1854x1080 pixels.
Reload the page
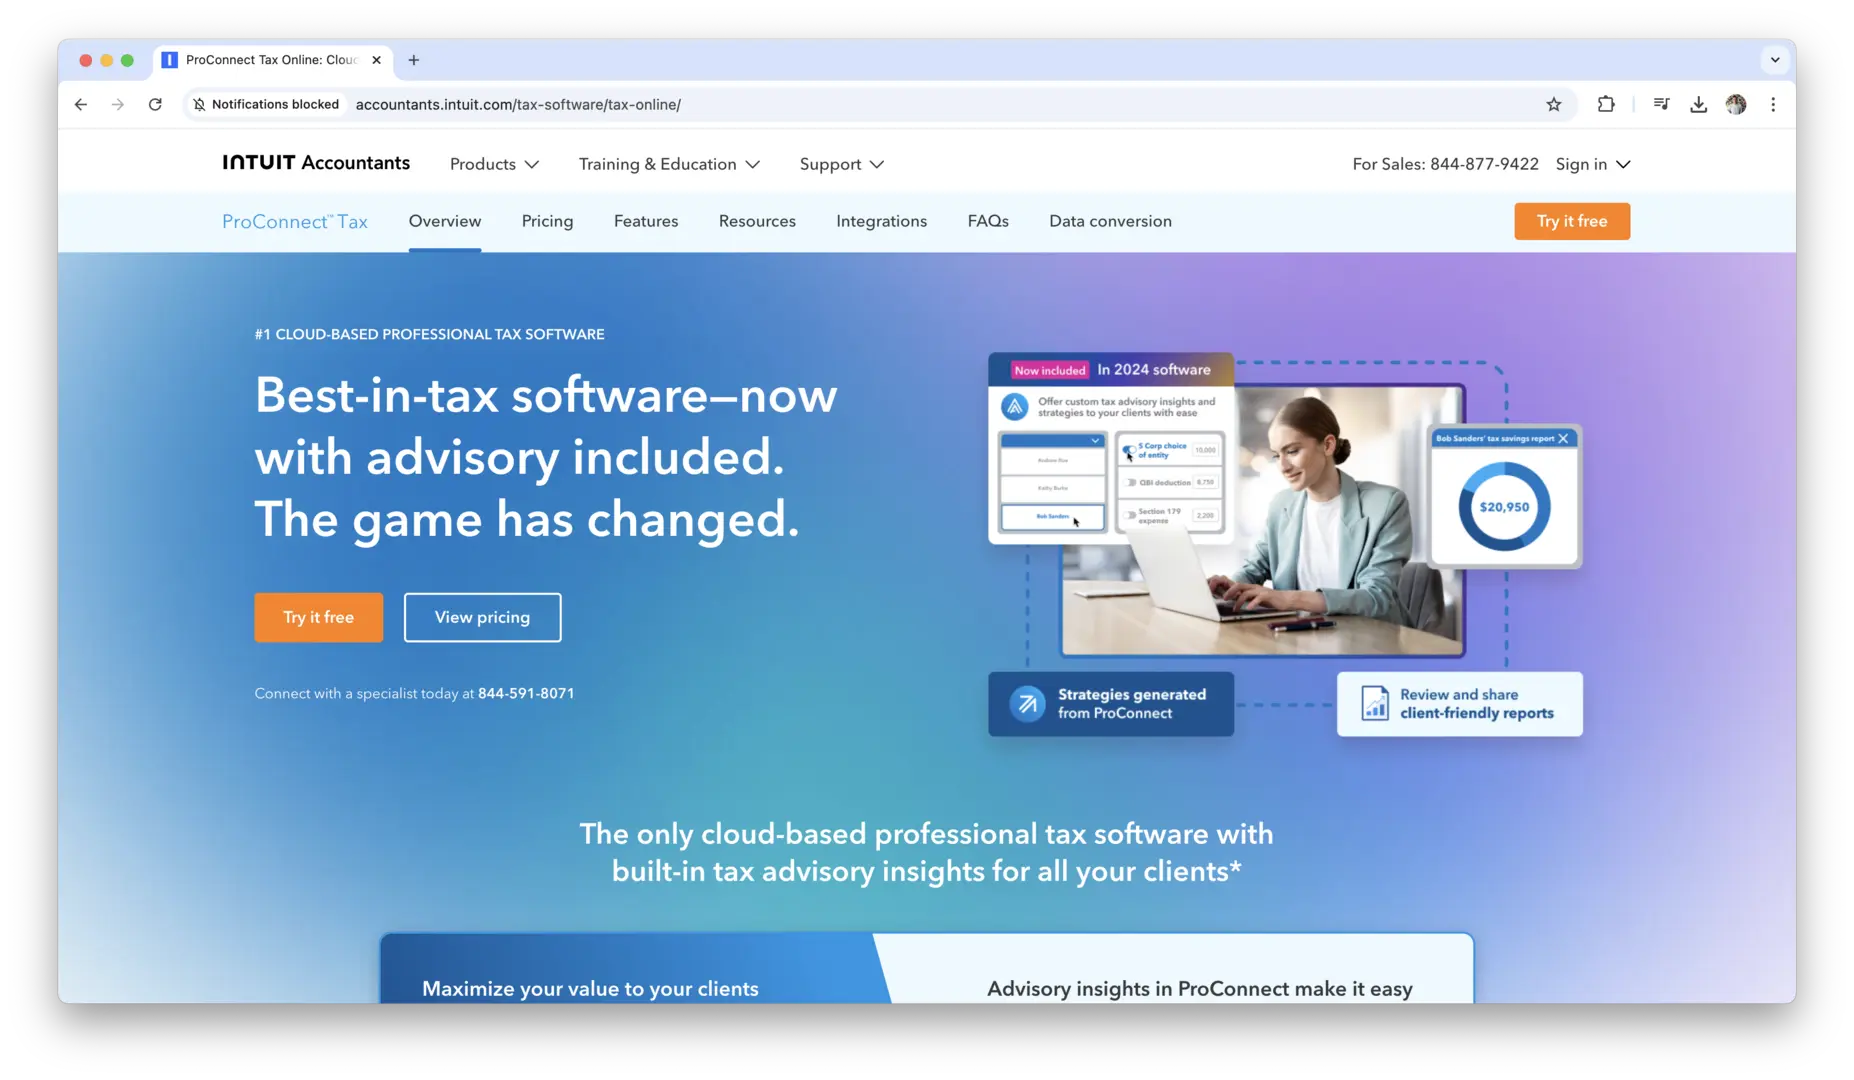coord(155,104)
